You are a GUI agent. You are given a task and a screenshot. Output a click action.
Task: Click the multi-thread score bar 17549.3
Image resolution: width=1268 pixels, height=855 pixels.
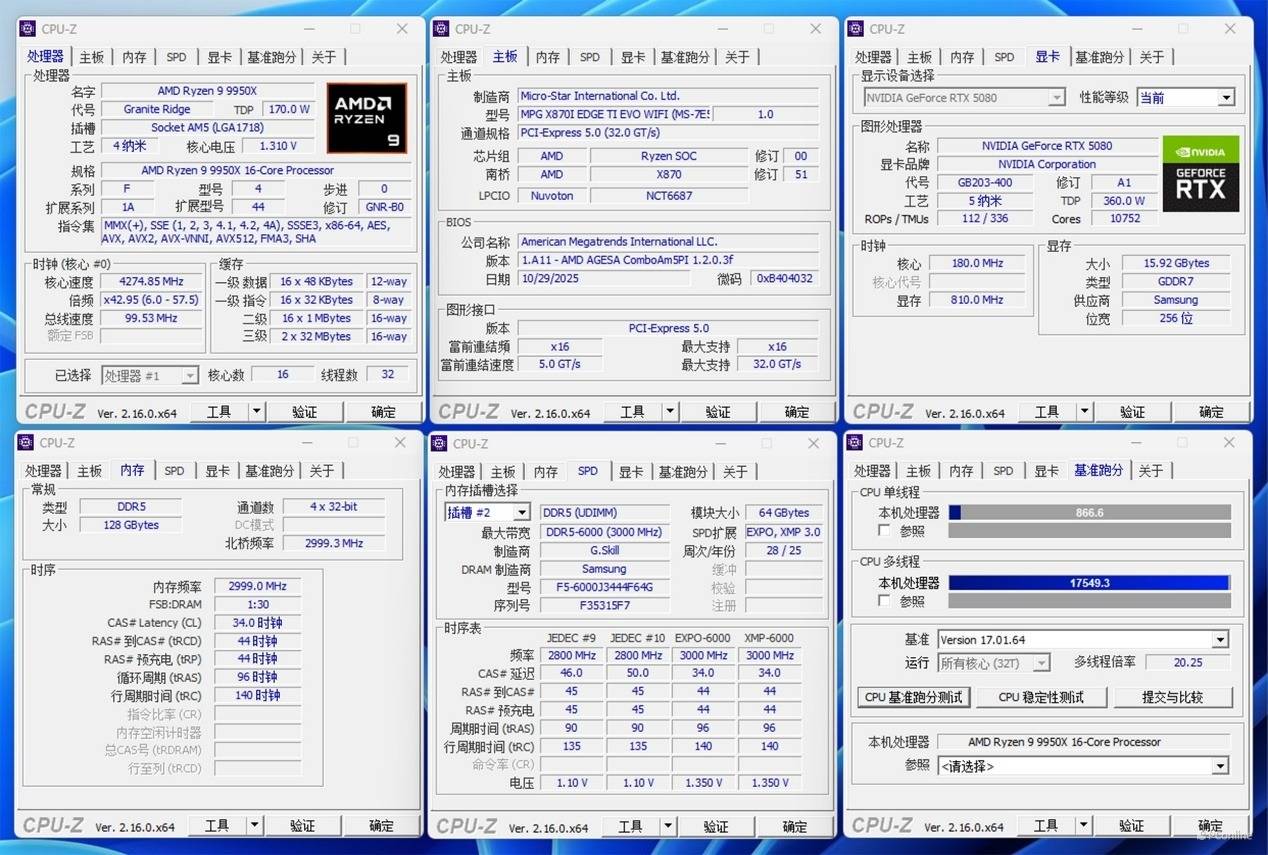tap(1089, 582)
